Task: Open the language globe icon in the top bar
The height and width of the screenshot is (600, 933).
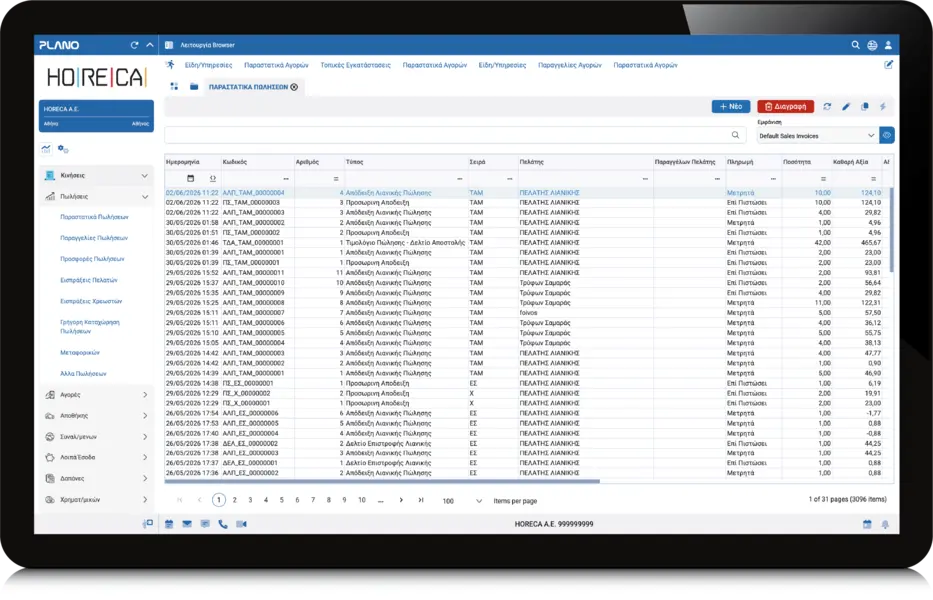Action: coord(872,45)
